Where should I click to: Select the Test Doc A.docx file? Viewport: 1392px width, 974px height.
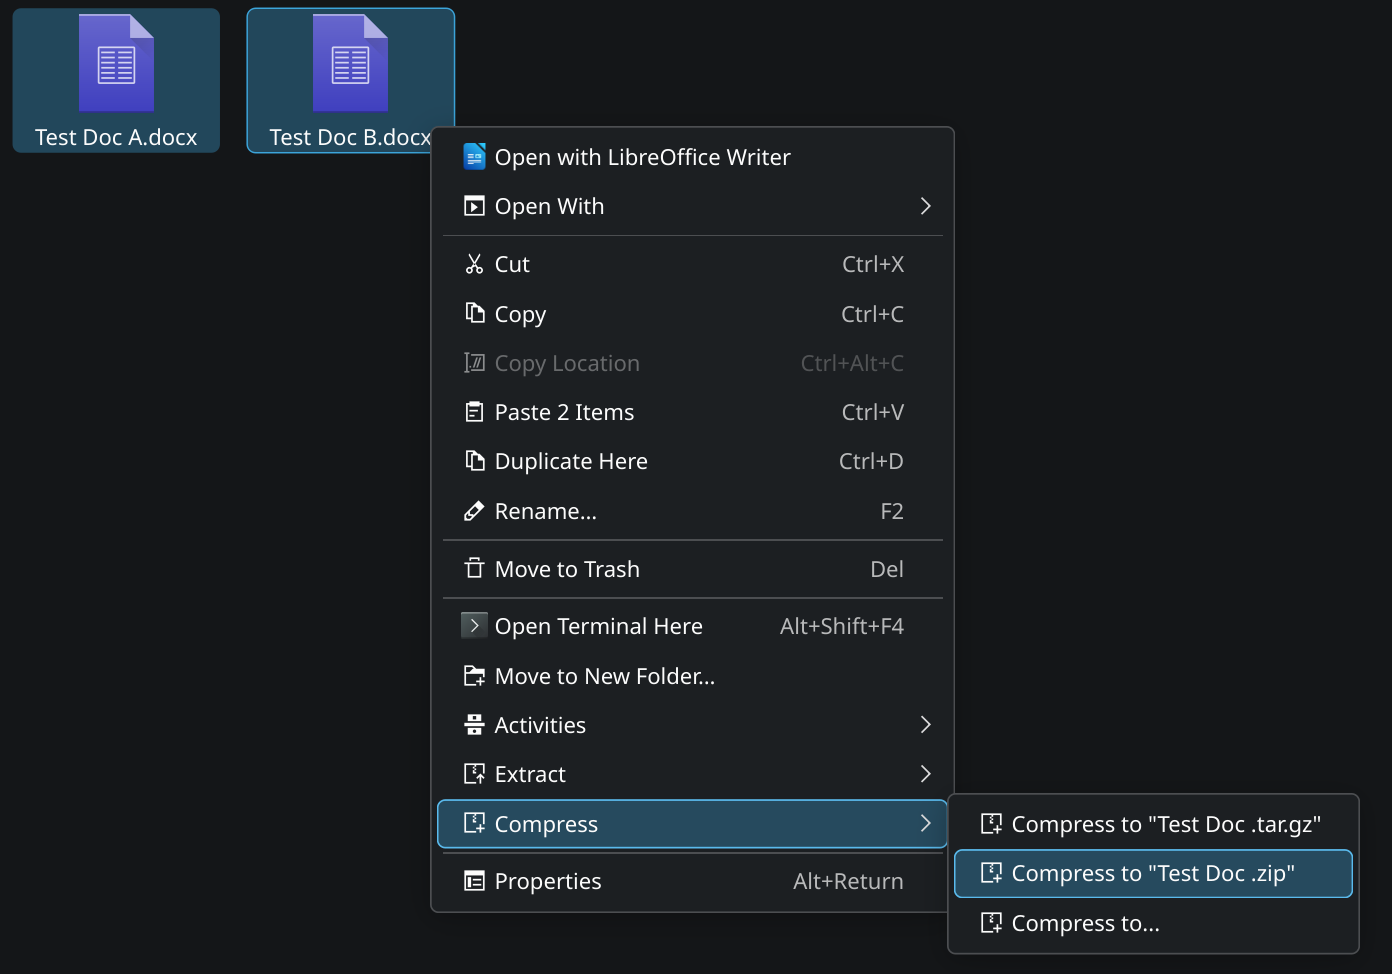(116, 80)
